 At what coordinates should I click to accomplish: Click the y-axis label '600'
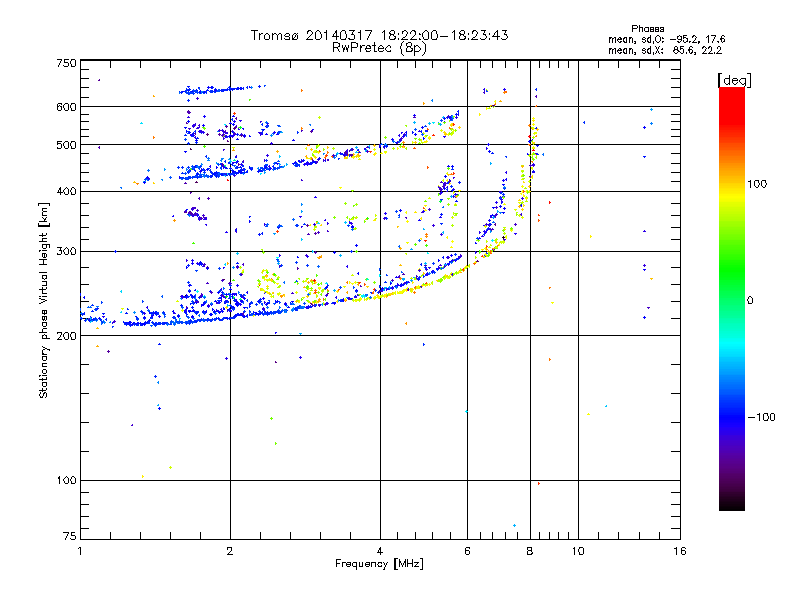66,107
